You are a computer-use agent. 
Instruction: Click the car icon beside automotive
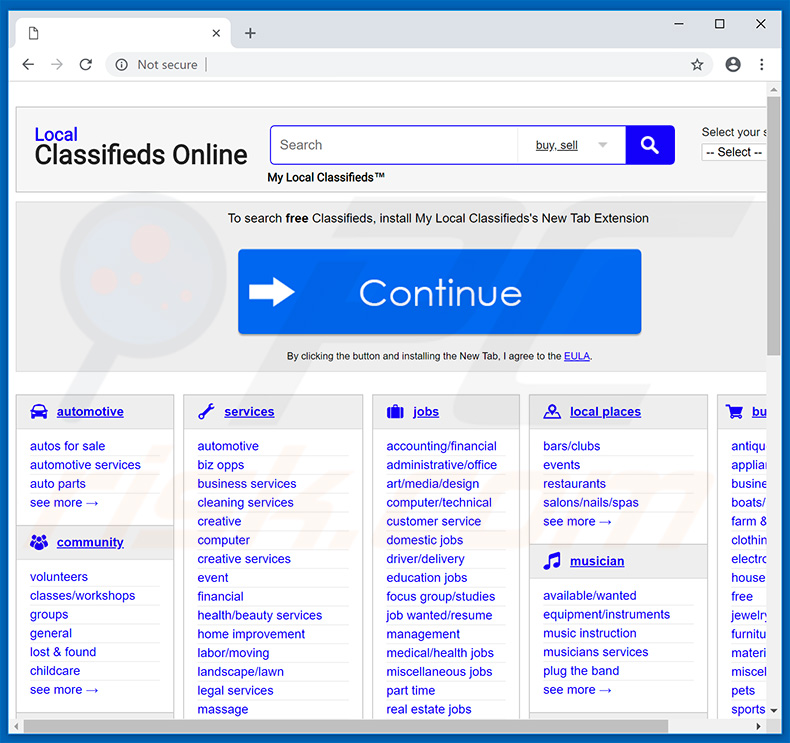pos(39,412)
